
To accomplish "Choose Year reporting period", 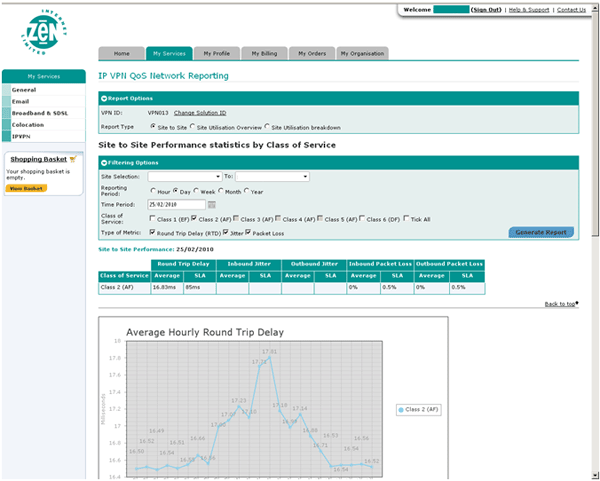I will pos(246,190).
